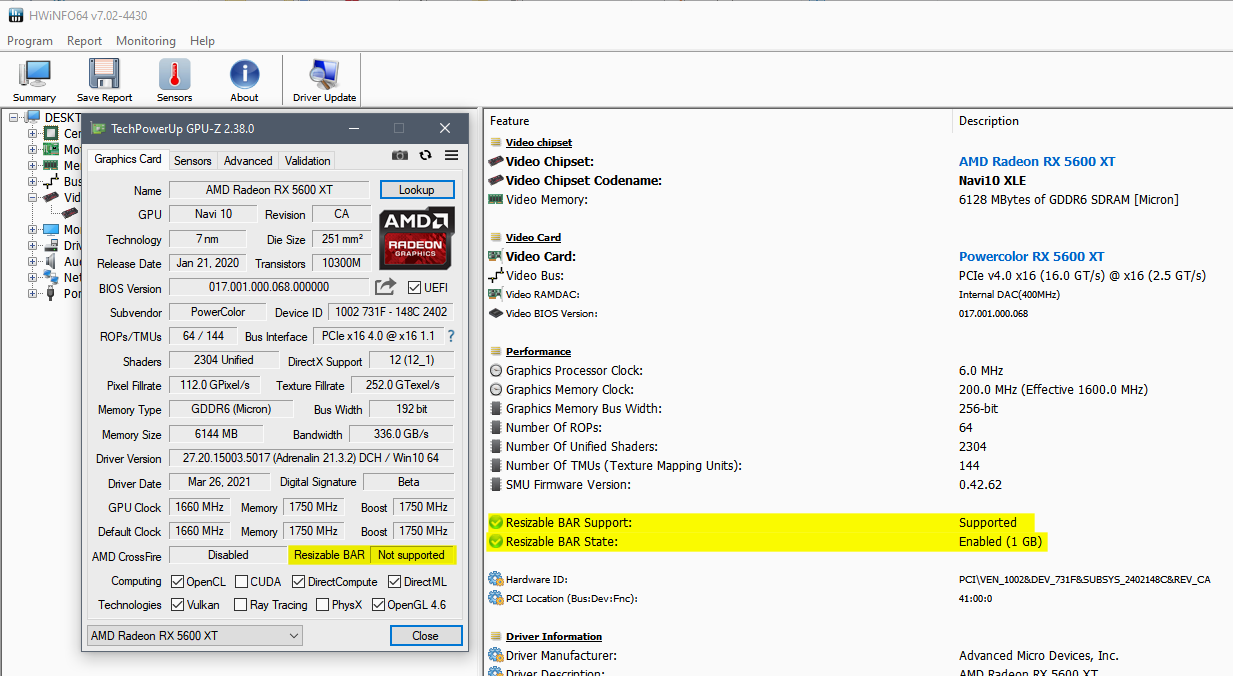
Task: Click the Device ID field in GPU-Z
Action: [393, 312]
